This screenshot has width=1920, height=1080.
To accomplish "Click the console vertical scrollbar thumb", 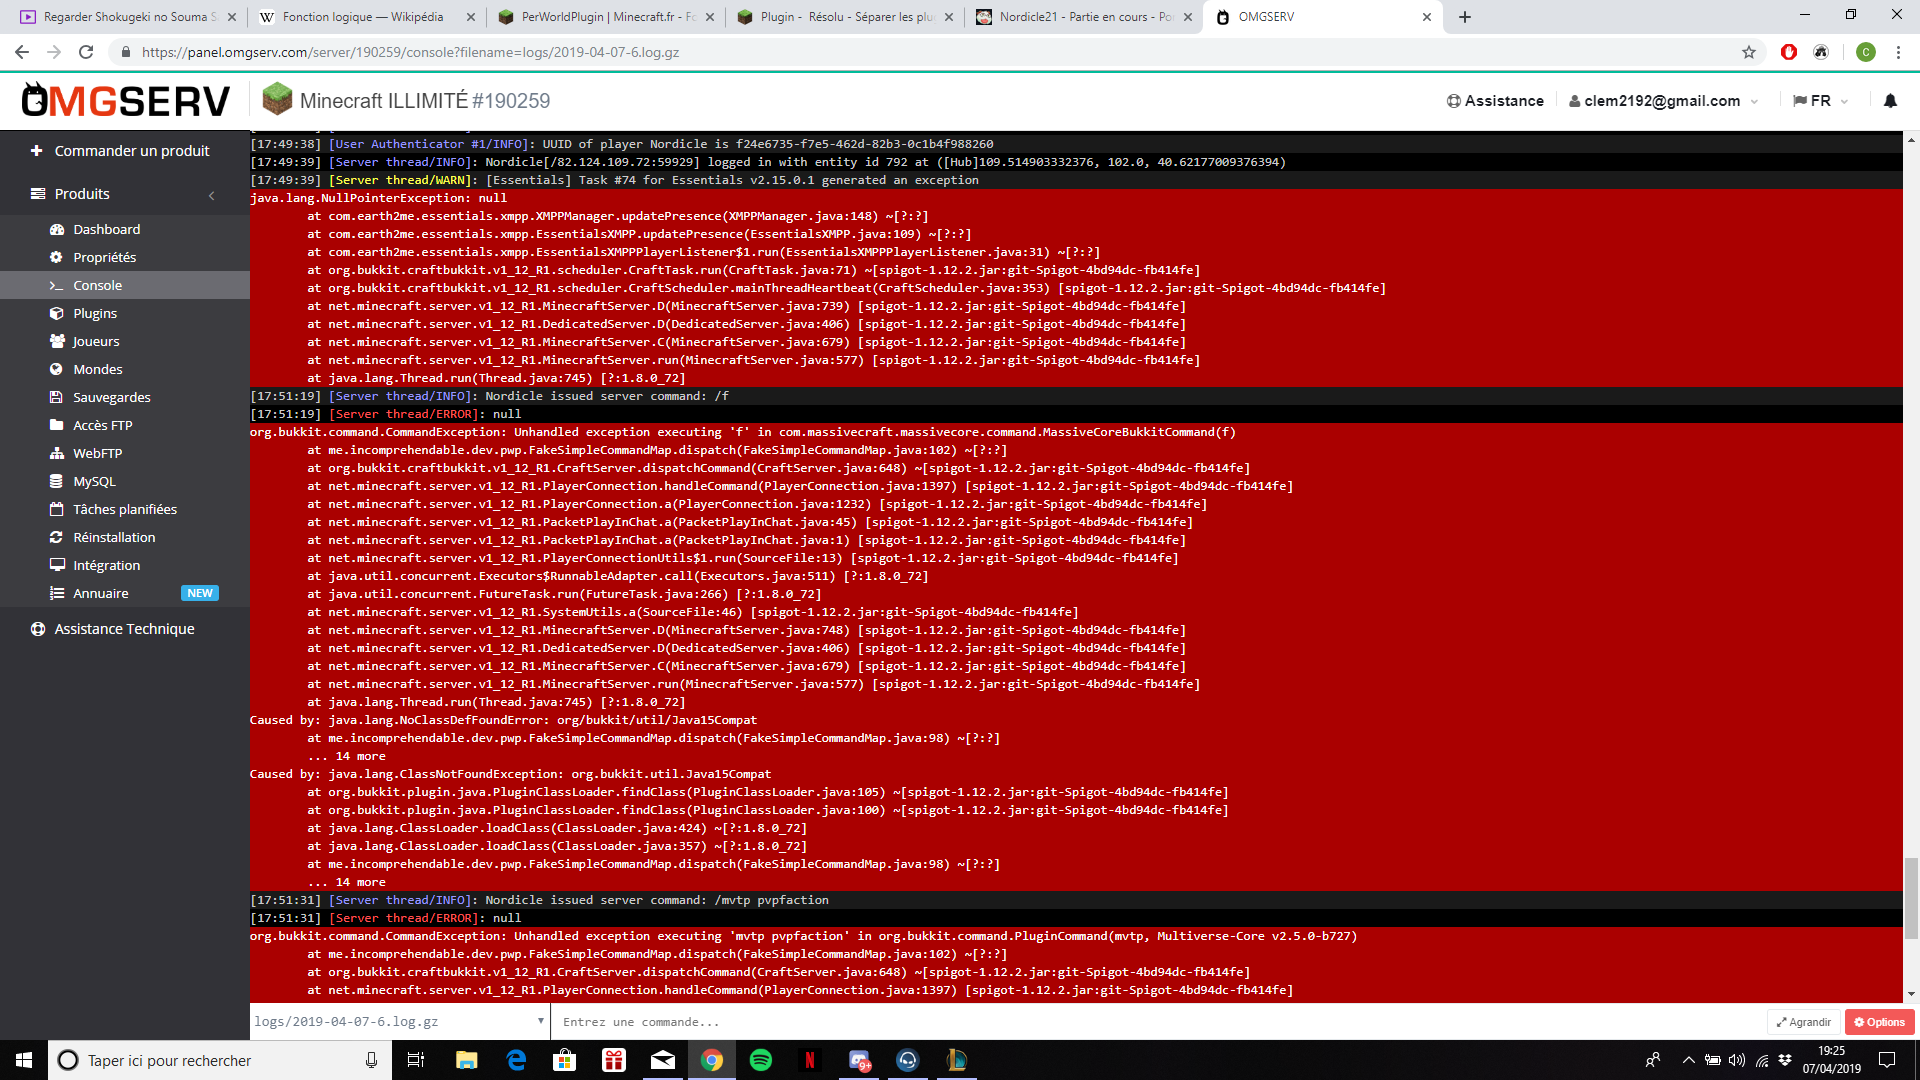I will 1911,898.
